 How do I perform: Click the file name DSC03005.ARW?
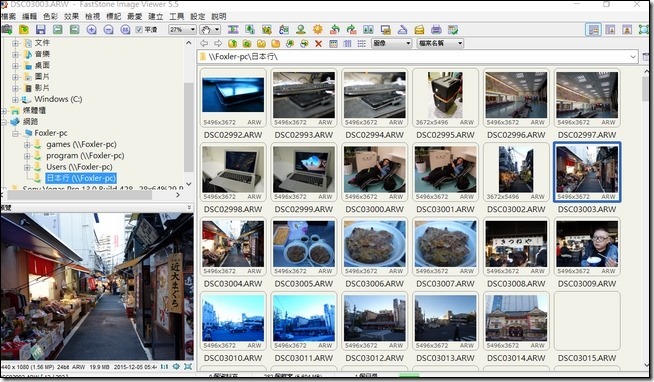click(304, 284)
